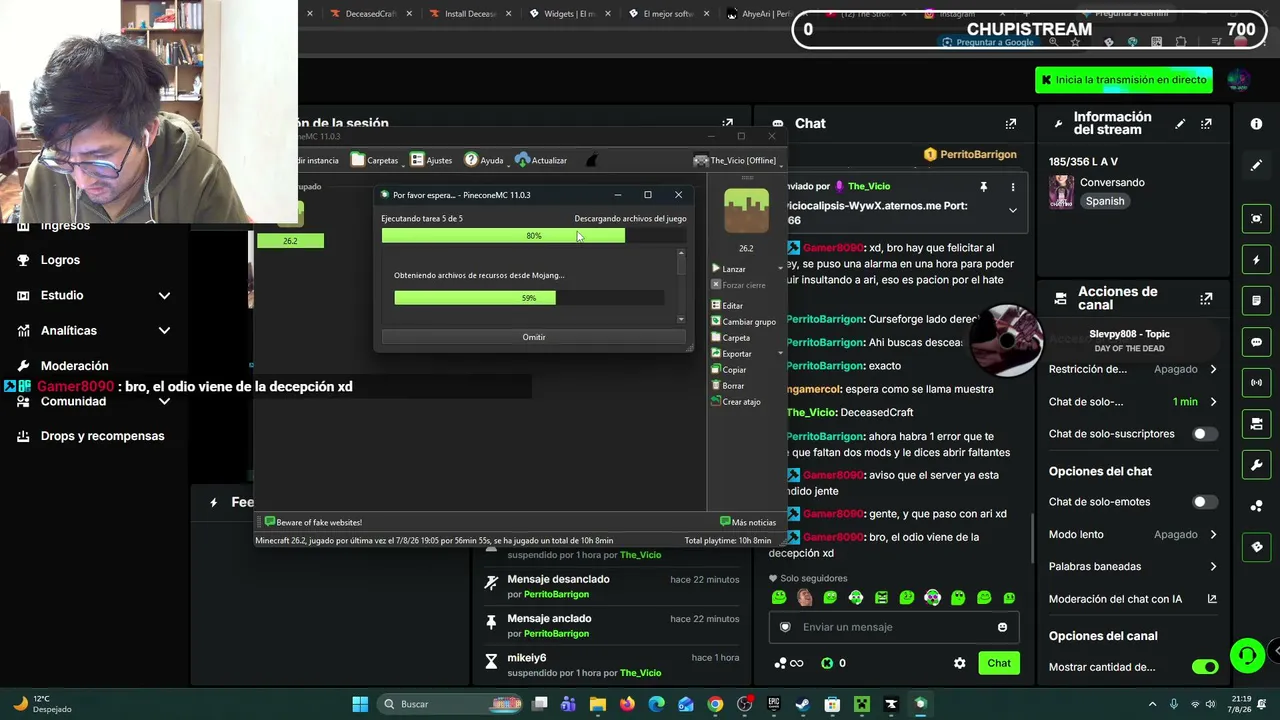Disable Mostrar cantidad de... switch
The width and height of the screenshot is (1280, 720).
pos(1205,667)
